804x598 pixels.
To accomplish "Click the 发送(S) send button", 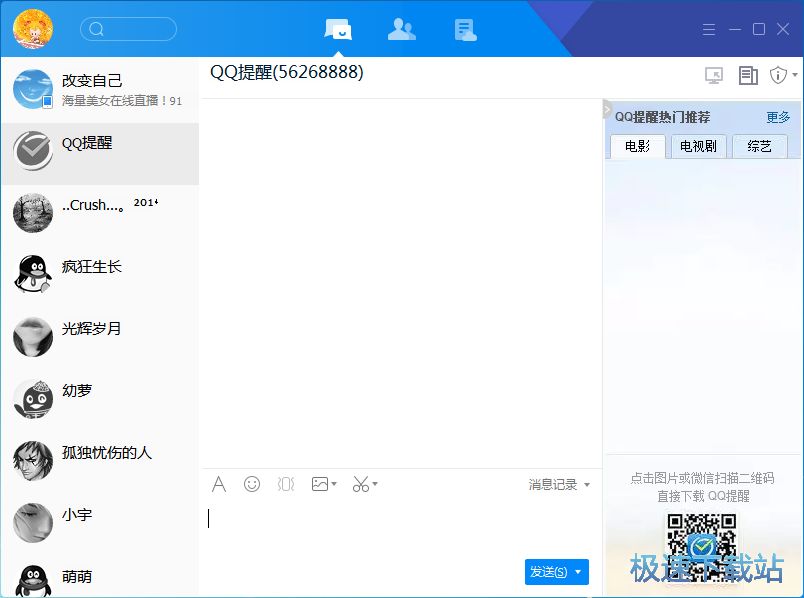I will pos(548,572).
